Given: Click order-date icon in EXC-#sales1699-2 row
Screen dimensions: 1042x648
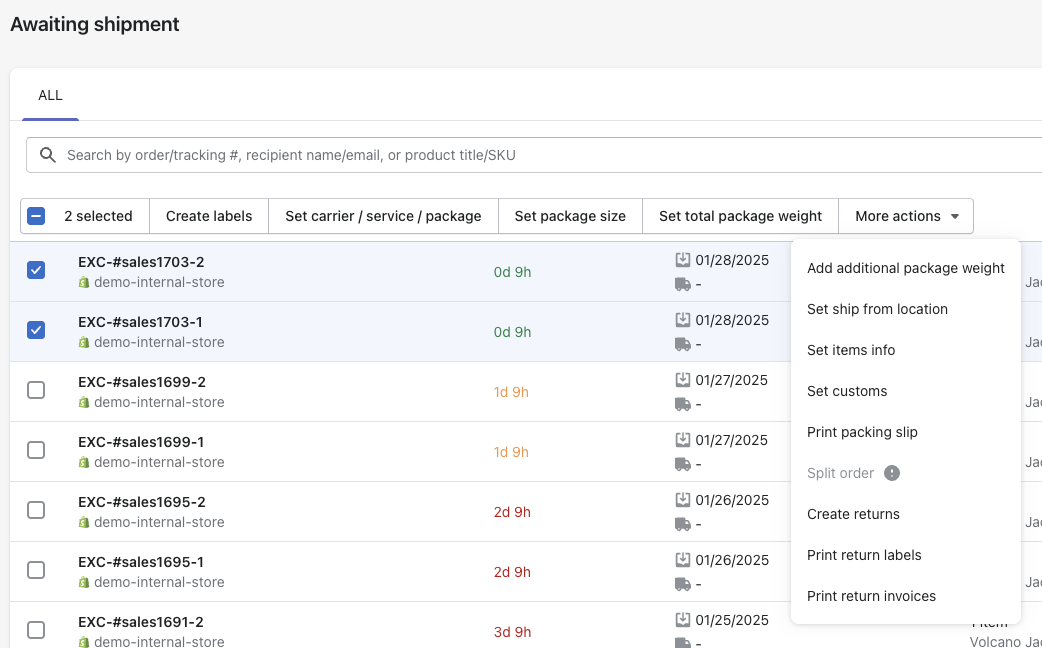Looking at the screenshot, I should [682, 379].
